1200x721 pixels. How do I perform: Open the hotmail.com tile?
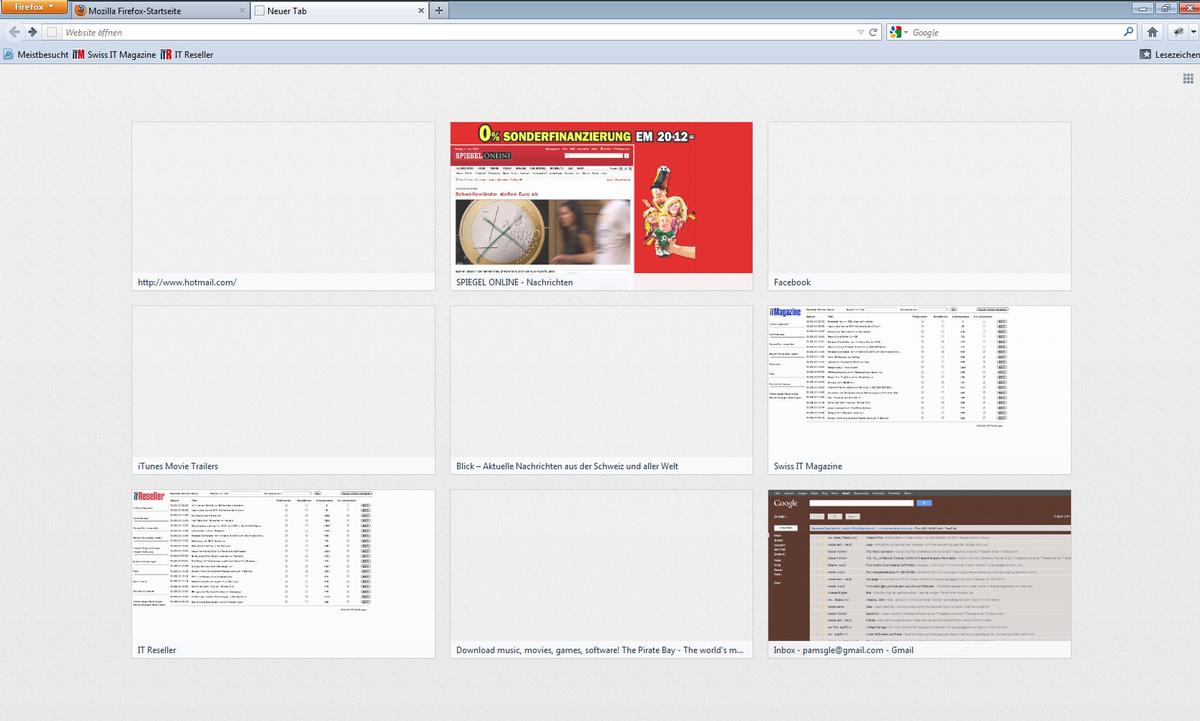[x=283, y=206]
